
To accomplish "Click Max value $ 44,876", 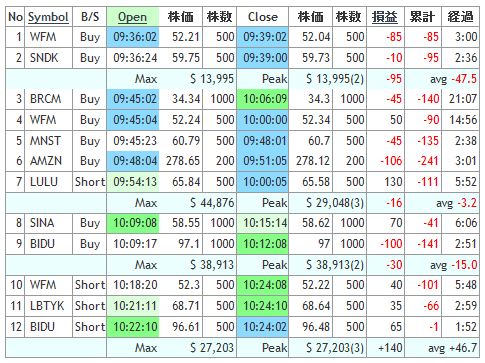I will 212,203.
